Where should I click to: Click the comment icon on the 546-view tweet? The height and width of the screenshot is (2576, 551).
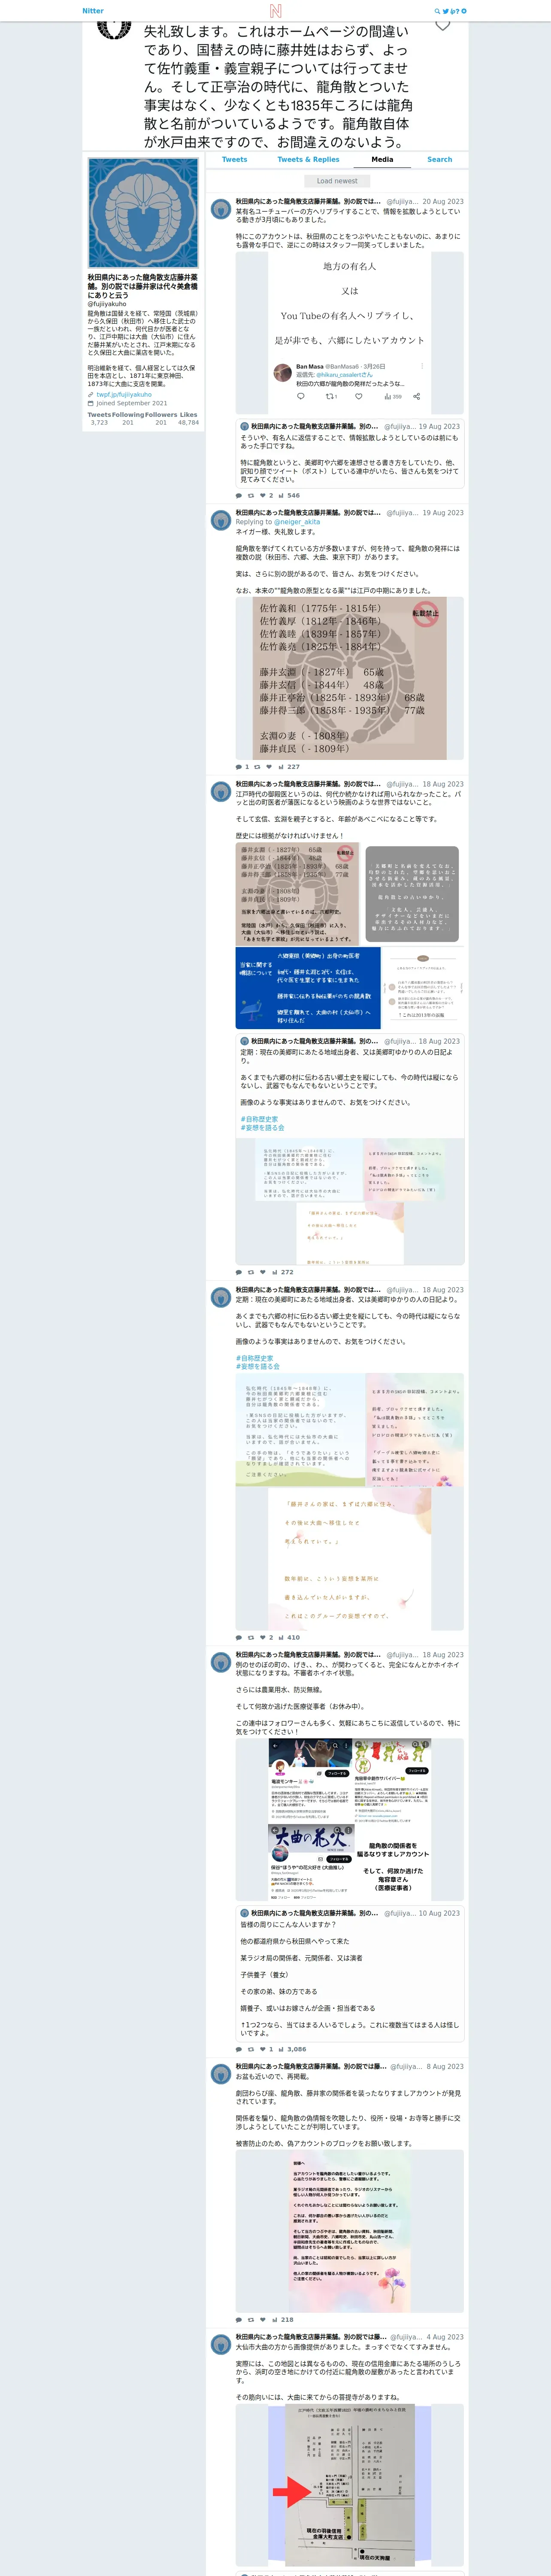pos(239,495)
